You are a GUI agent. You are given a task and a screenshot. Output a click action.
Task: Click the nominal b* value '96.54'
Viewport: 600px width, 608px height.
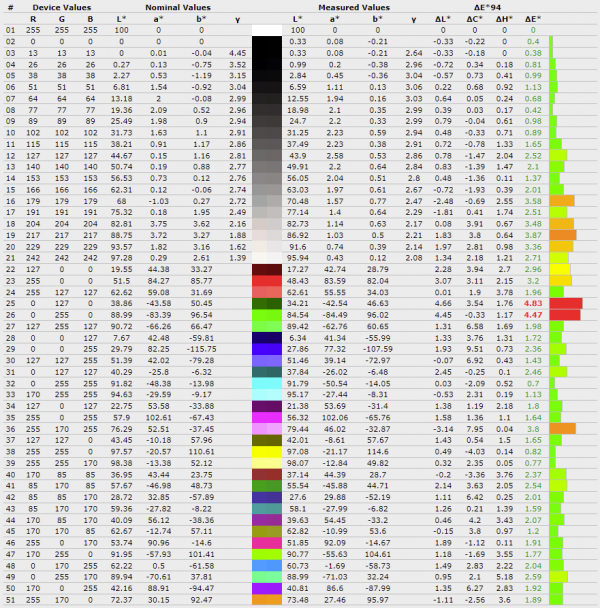coord(201,315)
